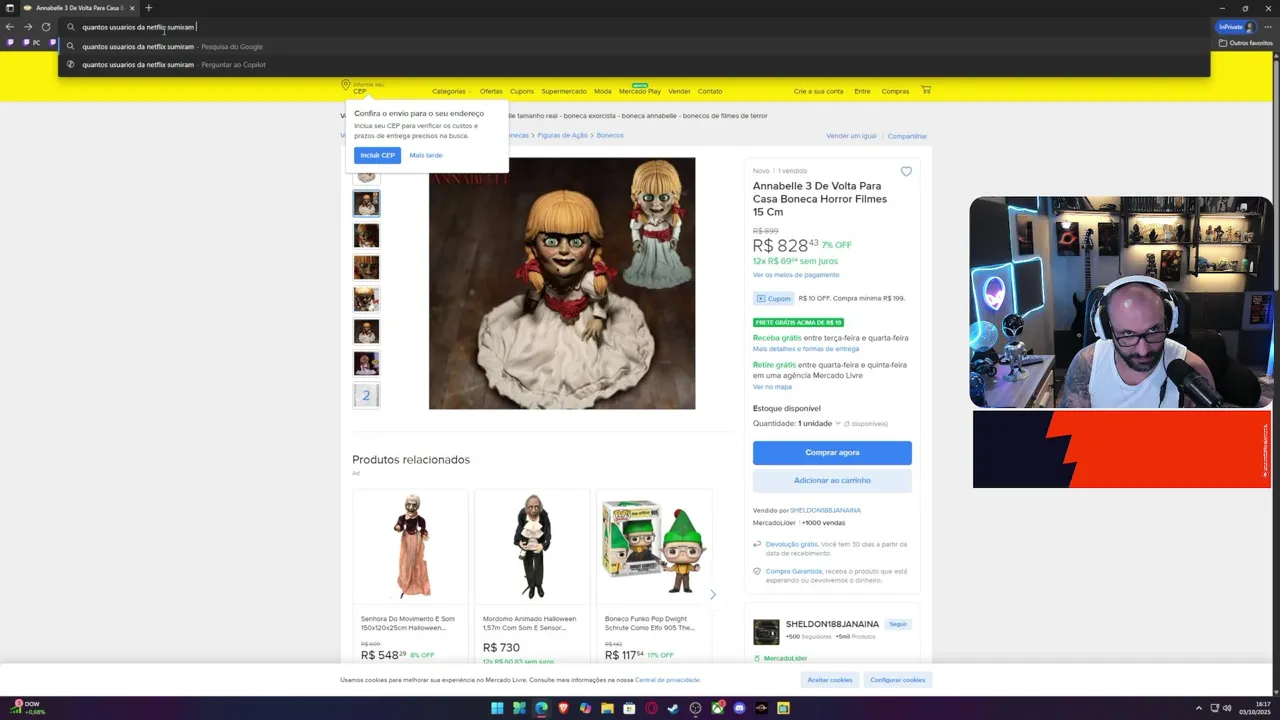Click the main Annabelle doll product image

click(562, 283)
